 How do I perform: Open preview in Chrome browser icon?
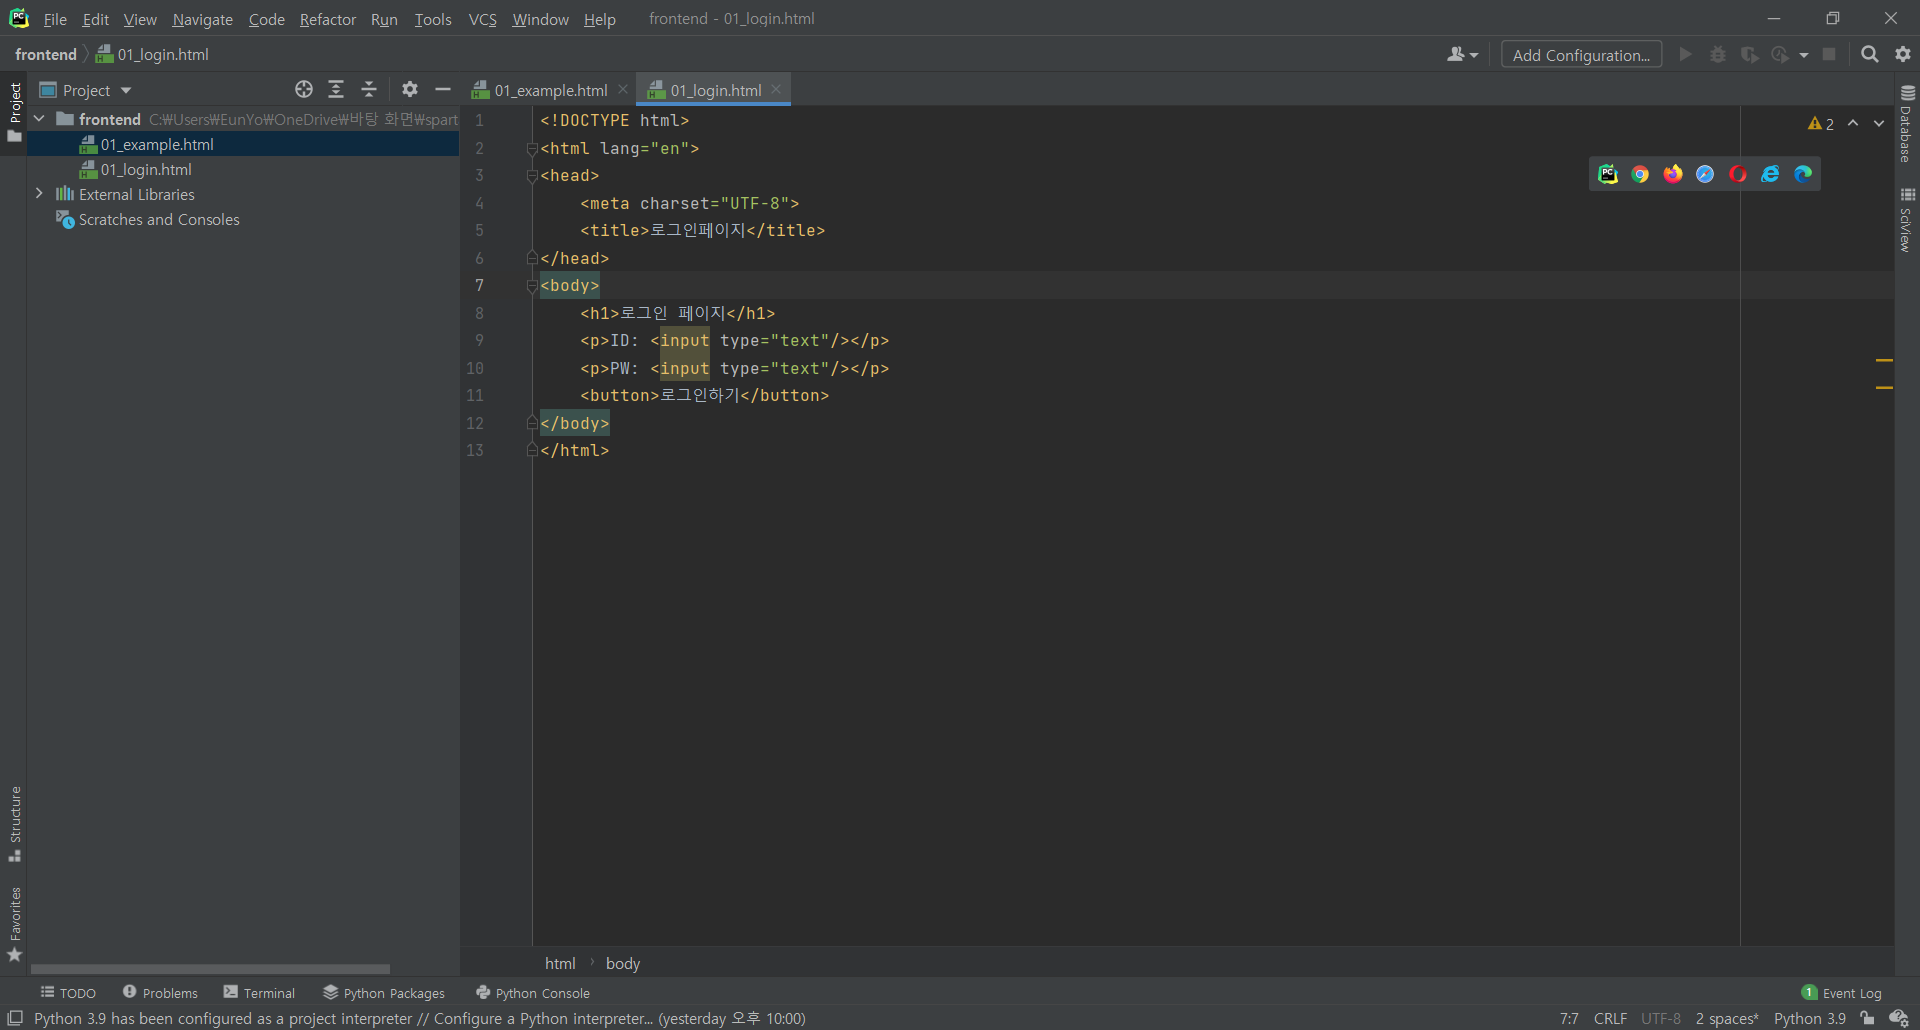click(x=1640, y=174)
